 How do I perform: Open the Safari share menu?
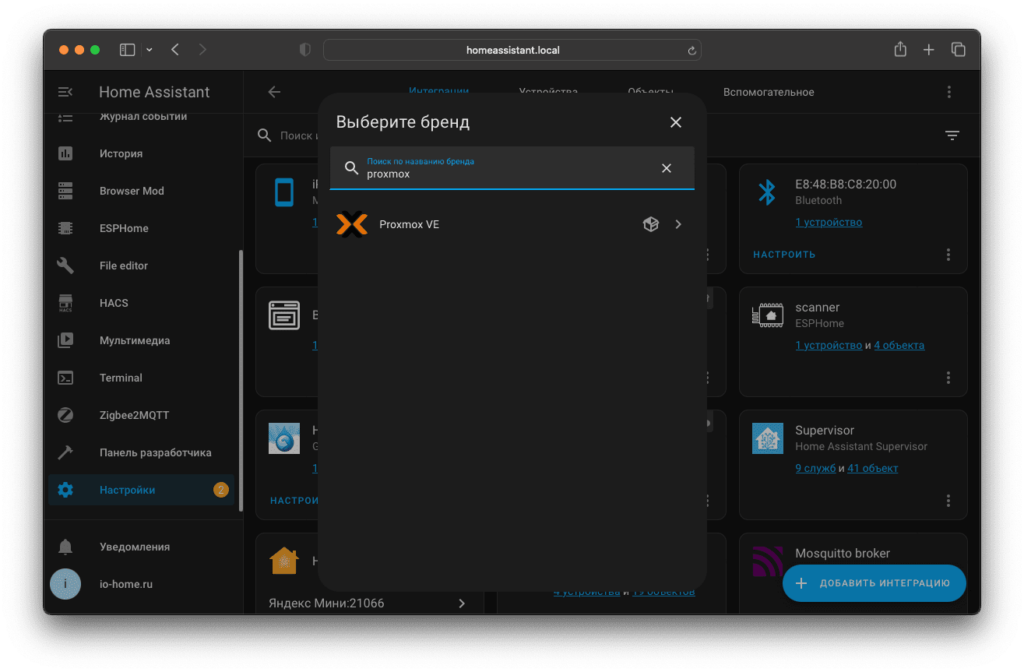coord(900,49)
